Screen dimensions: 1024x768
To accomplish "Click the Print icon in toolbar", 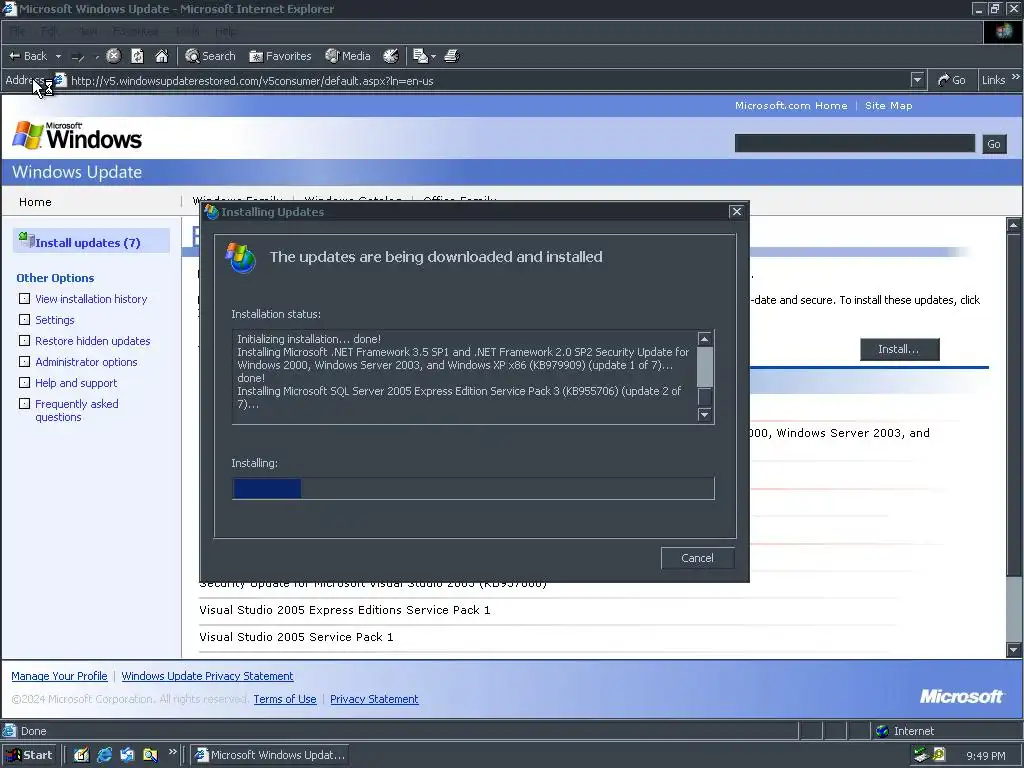I will pos(452,56).
